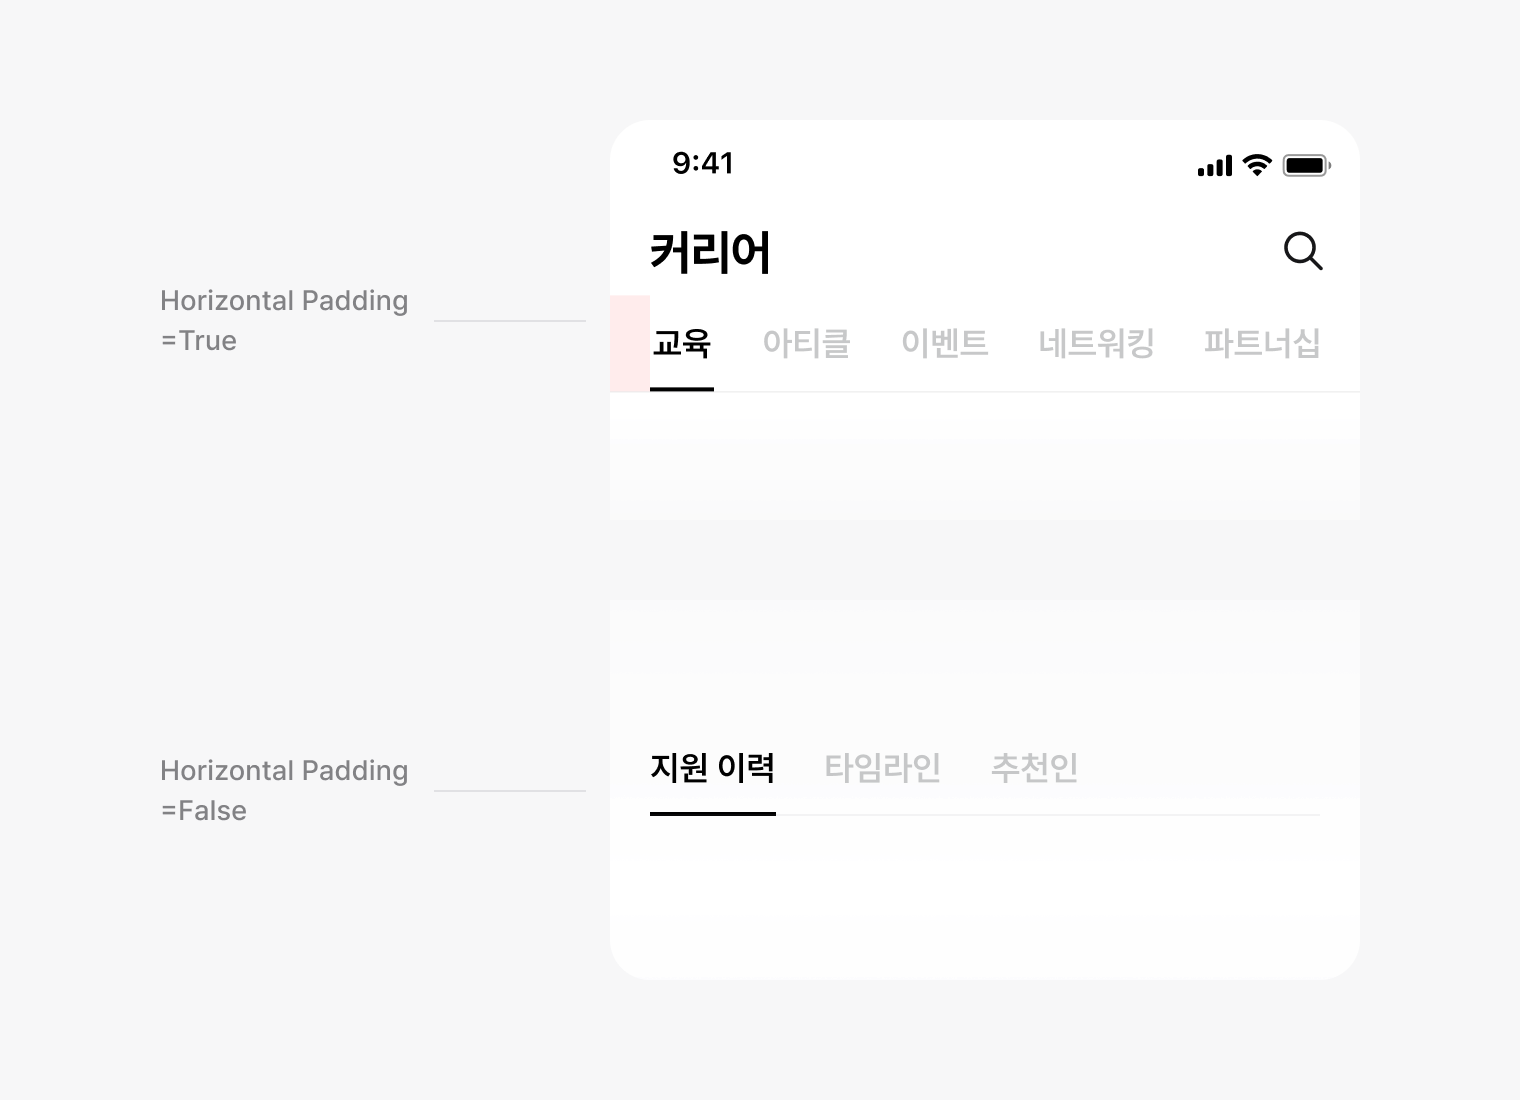Select the 파트너십 tab
Image resolution: width=1520 pixels, height=1100 pixels.
1262,343
